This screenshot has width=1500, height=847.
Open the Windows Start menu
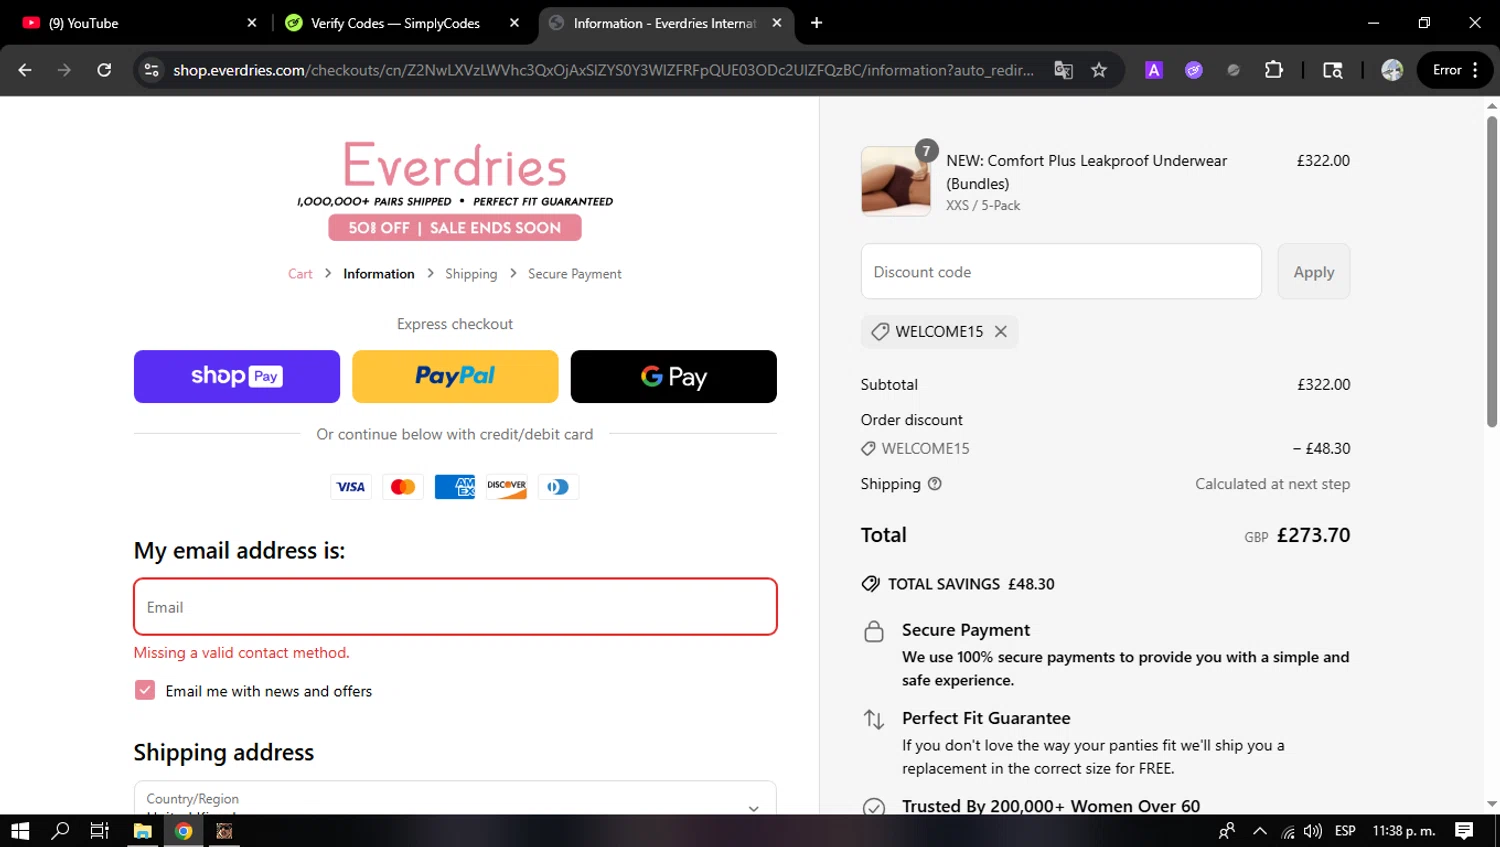click(x=20, y=831)
